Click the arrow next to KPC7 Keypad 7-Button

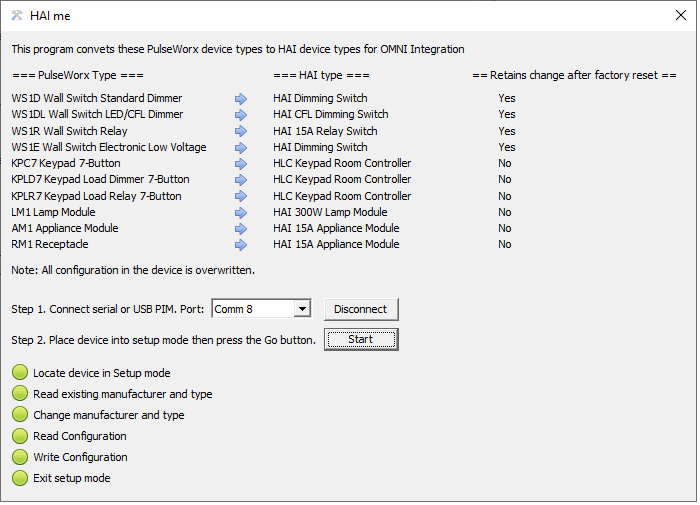click(x=241, y=164)
